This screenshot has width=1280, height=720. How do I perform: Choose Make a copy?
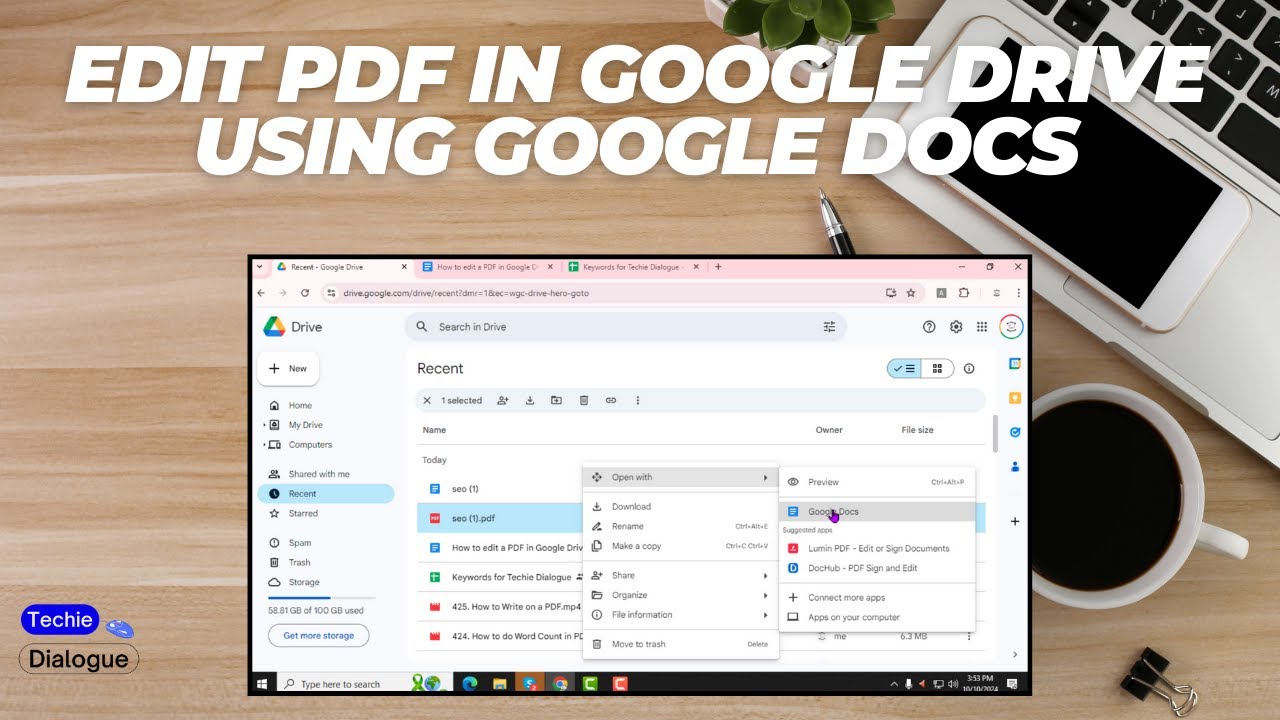click(680, 546)
